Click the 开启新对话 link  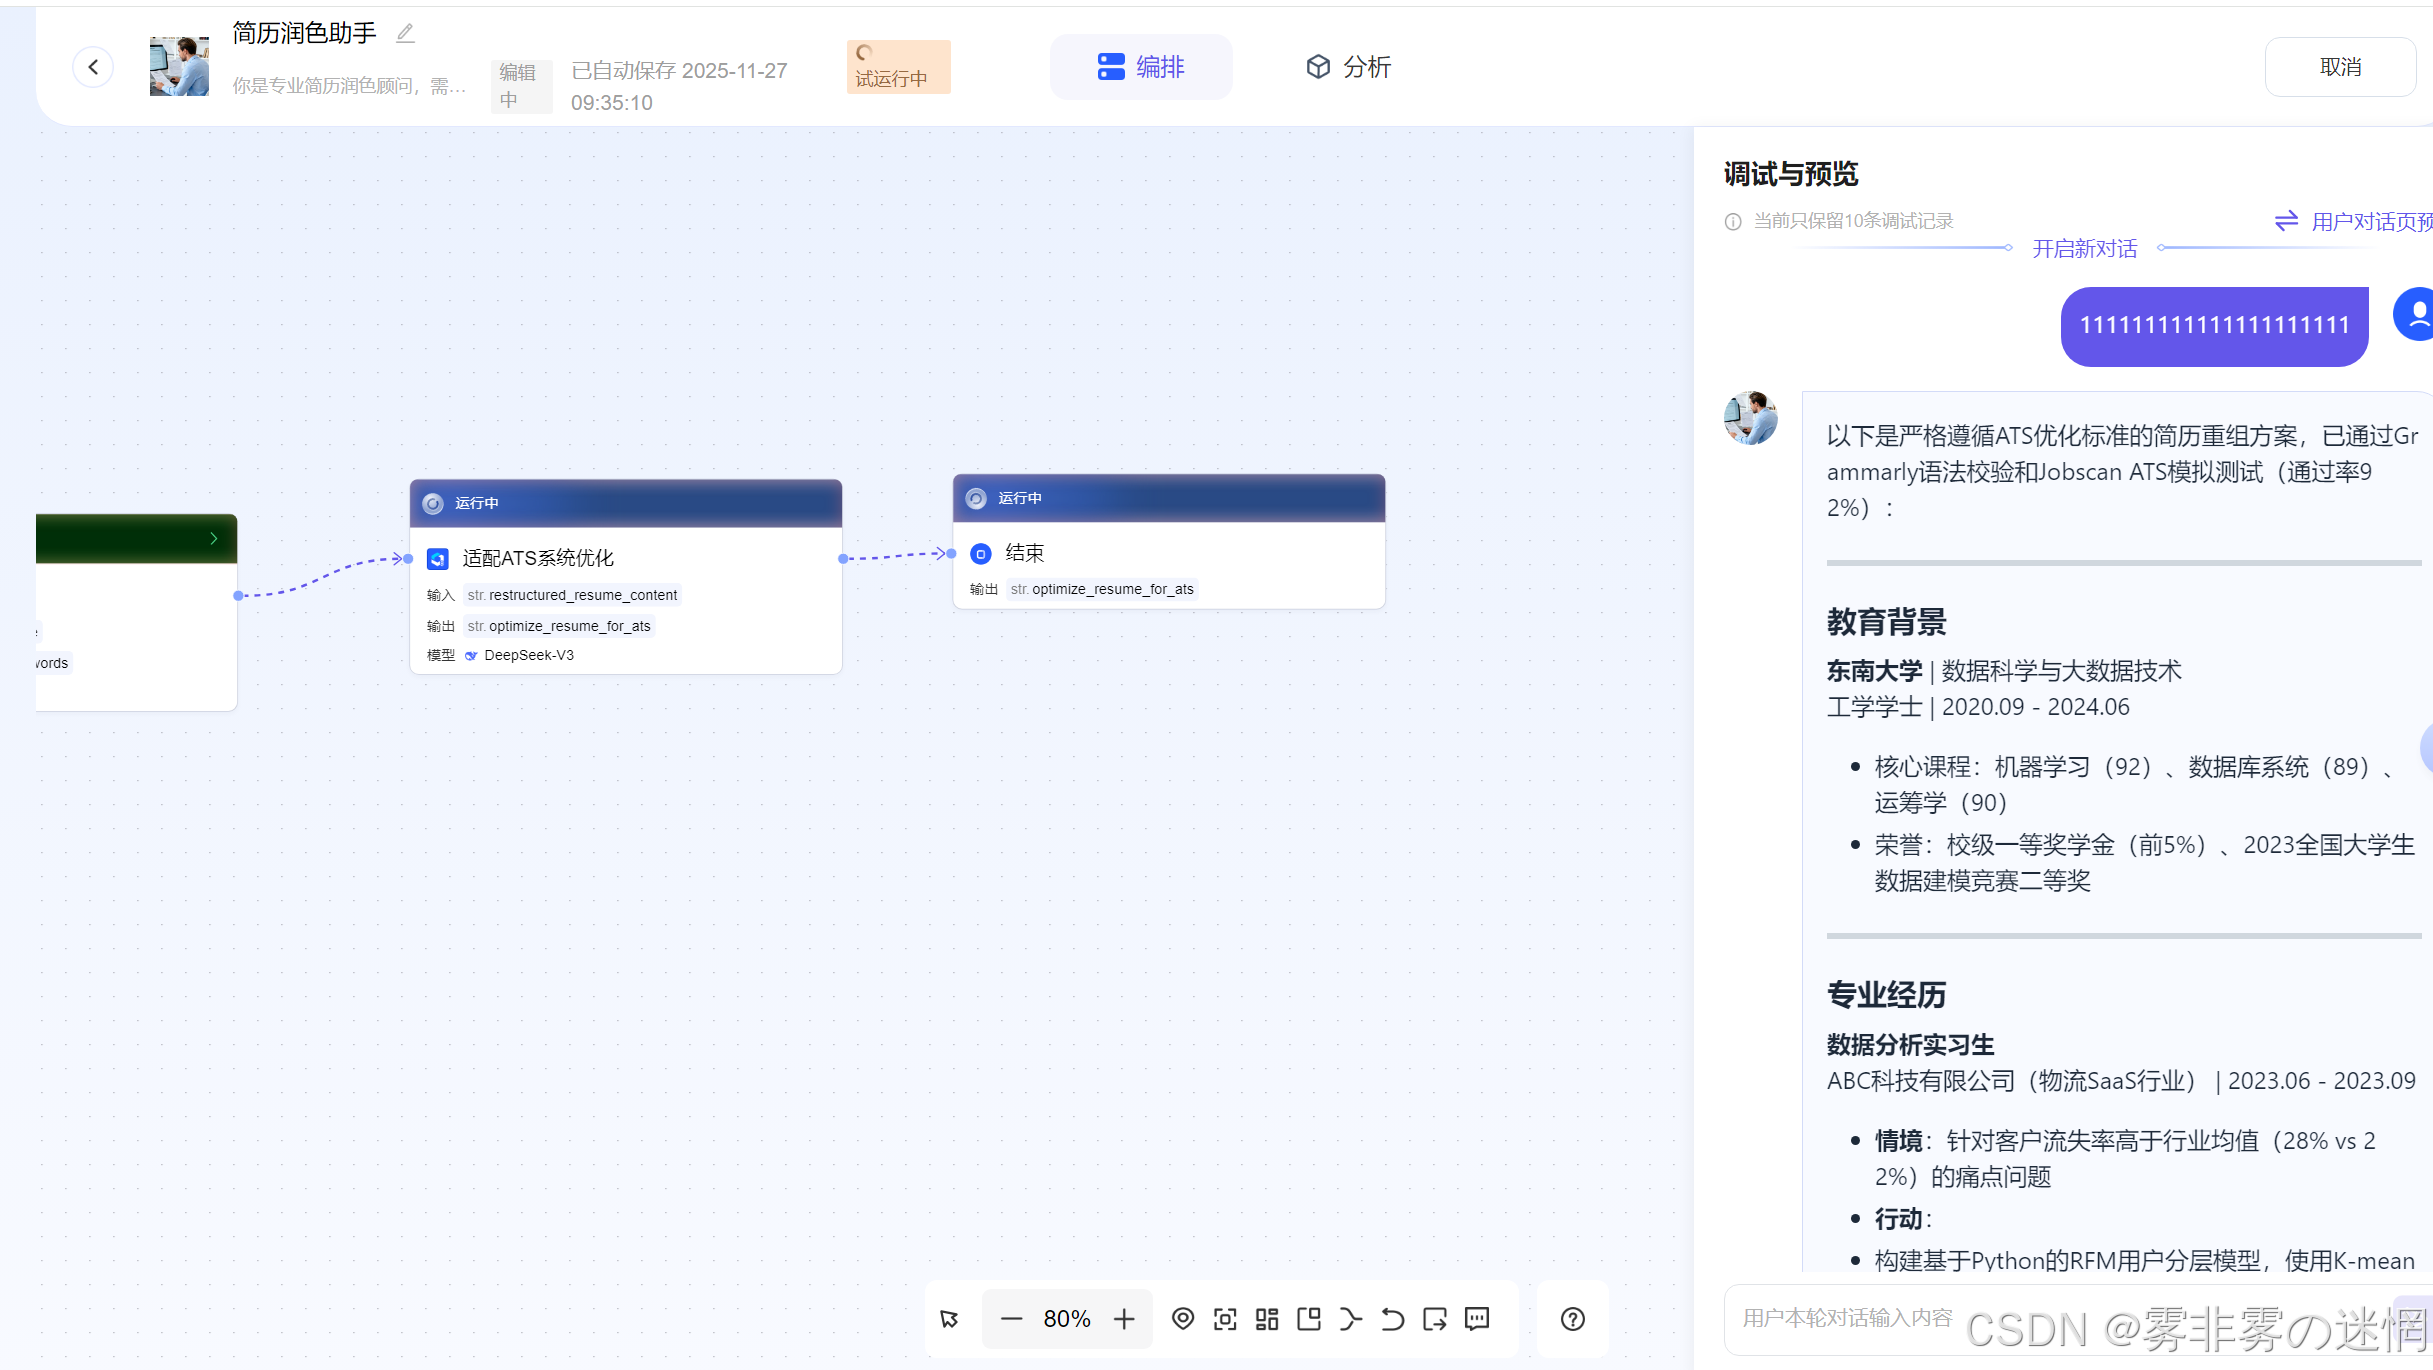coord(2084,248)
